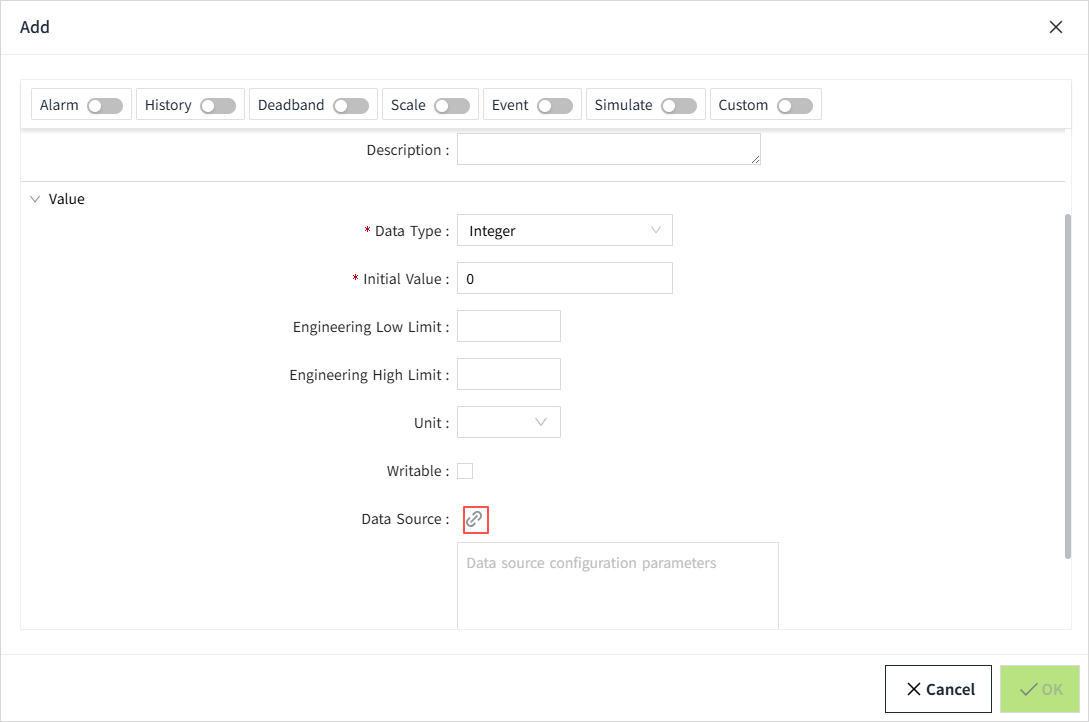The width and height of the screenshot is (1089, 722).
Task: Confirm with the OK button
Action: [1040, 689]
